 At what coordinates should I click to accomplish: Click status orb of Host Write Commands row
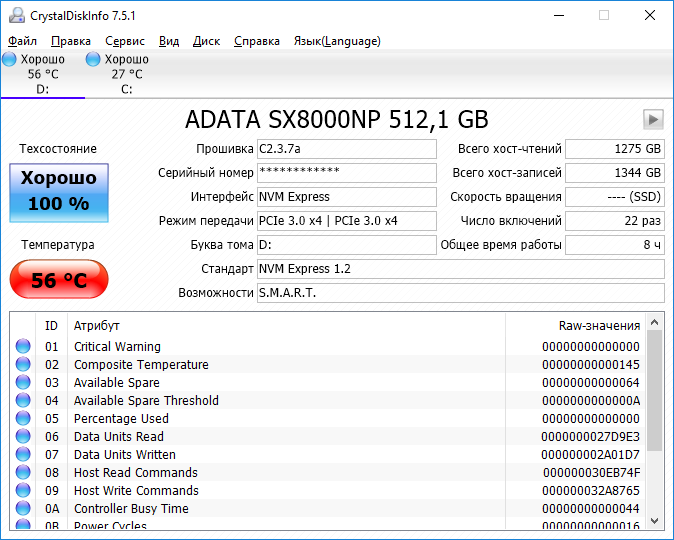click(x=23, y=491)
